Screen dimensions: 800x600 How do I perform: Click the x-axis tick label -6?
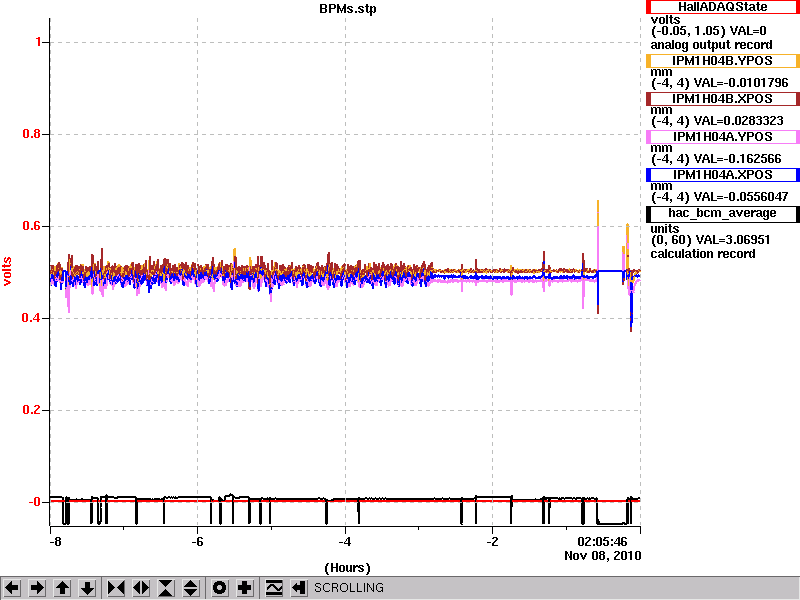(197, 542)
